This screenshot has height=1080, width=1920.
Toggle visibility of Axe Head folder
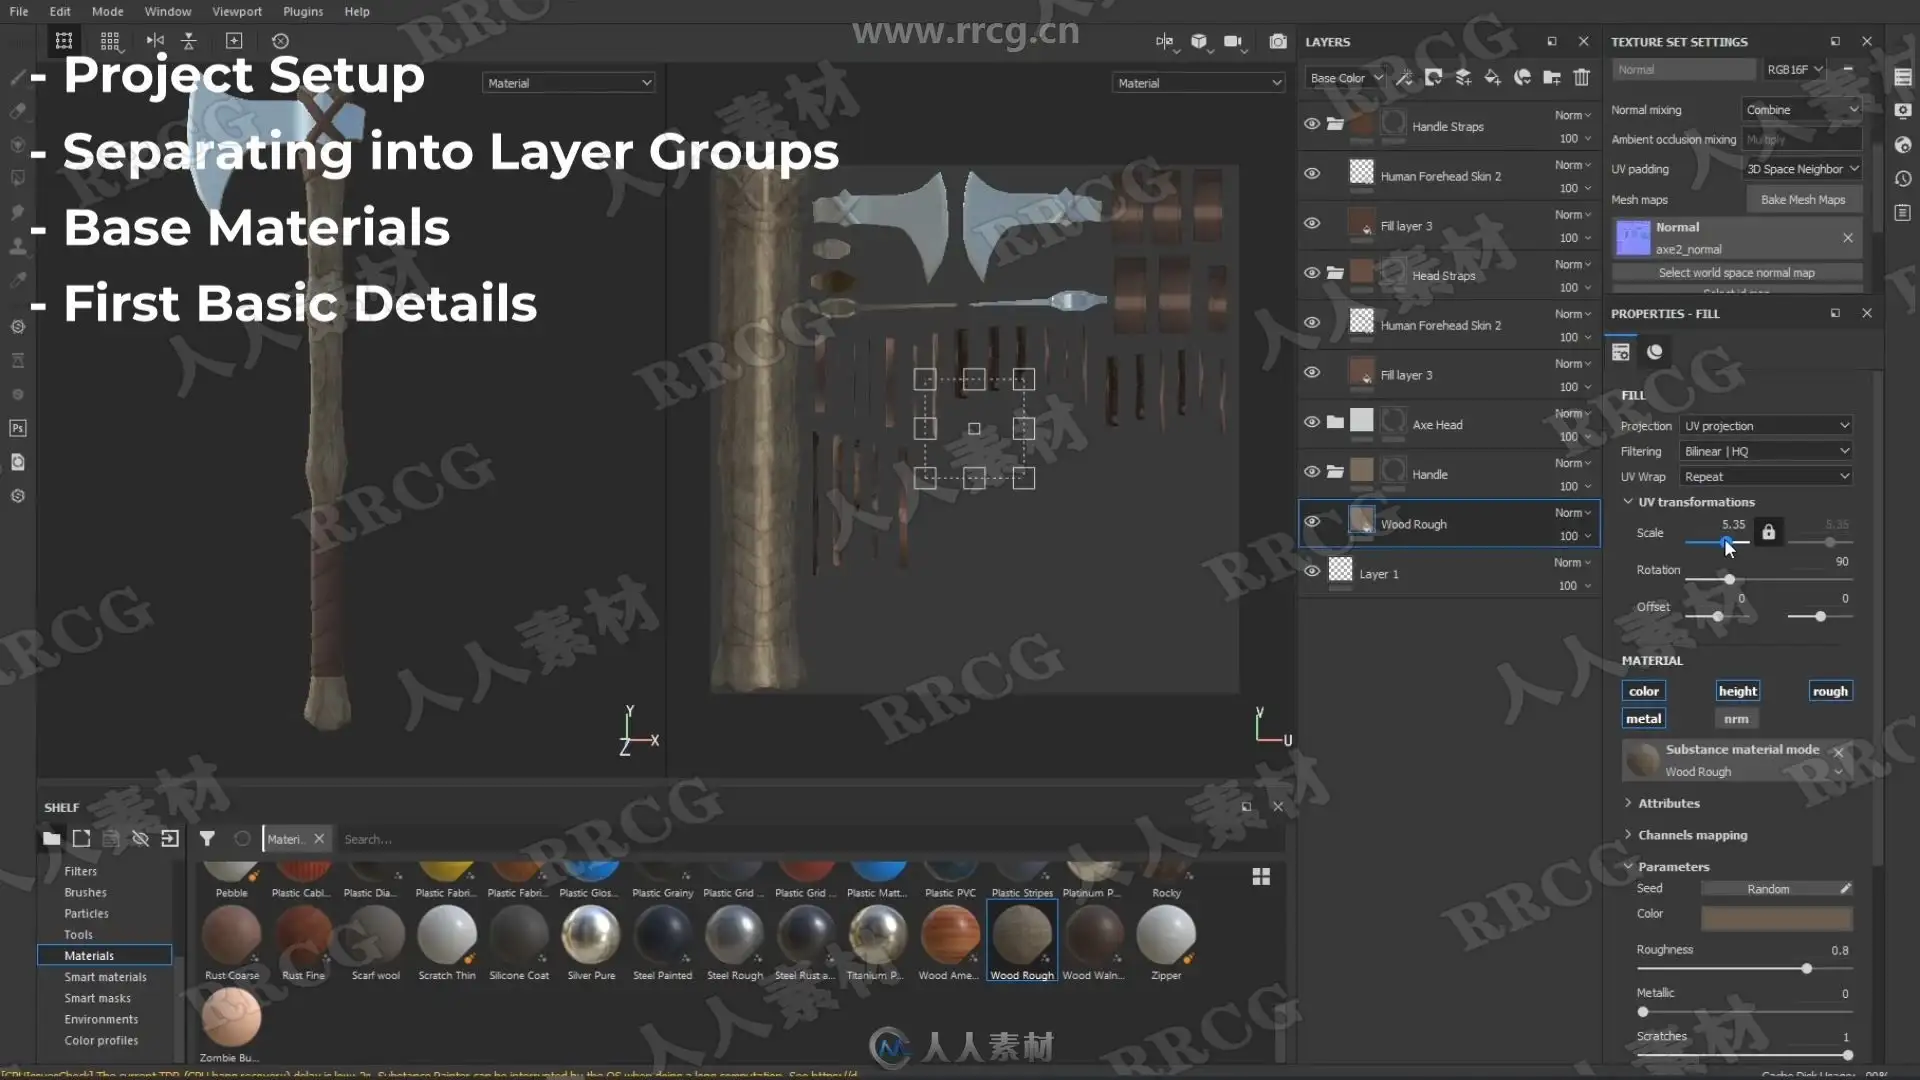pyautogui.click(x=1312, y=422)
